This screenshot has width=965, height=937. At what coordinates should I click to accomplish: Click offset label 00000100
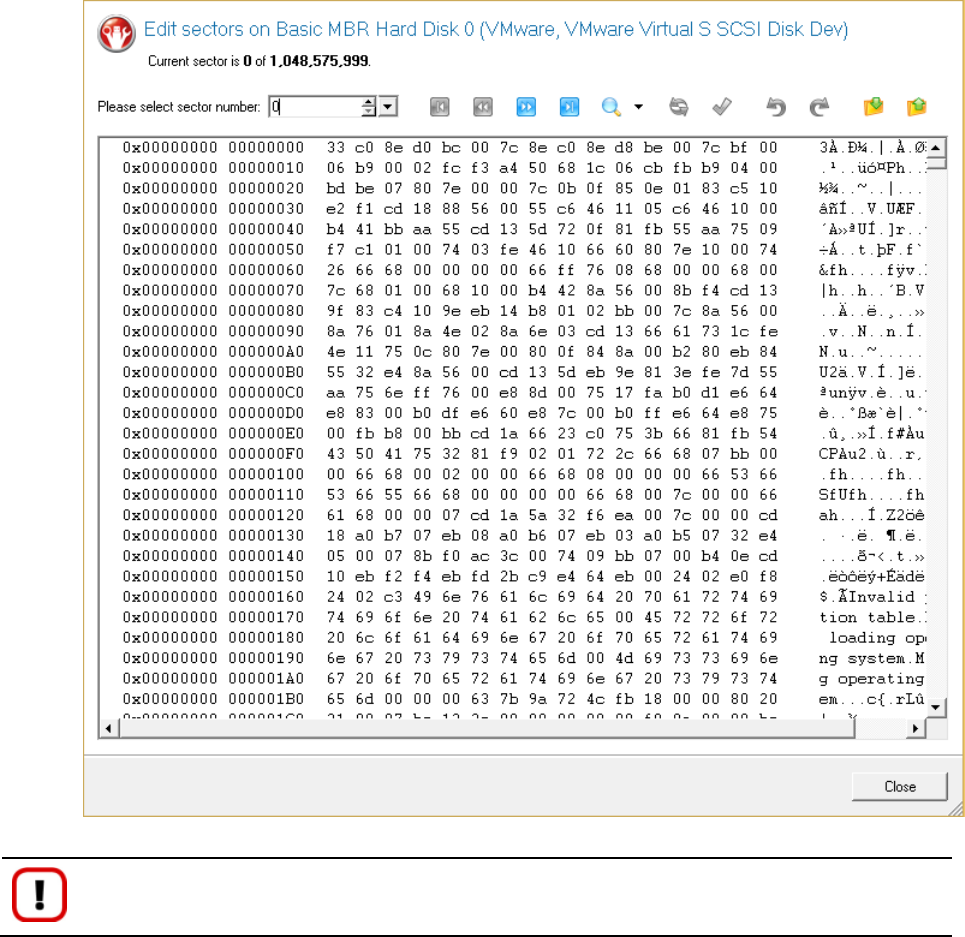pyautogui.click(x=266, y=474)
